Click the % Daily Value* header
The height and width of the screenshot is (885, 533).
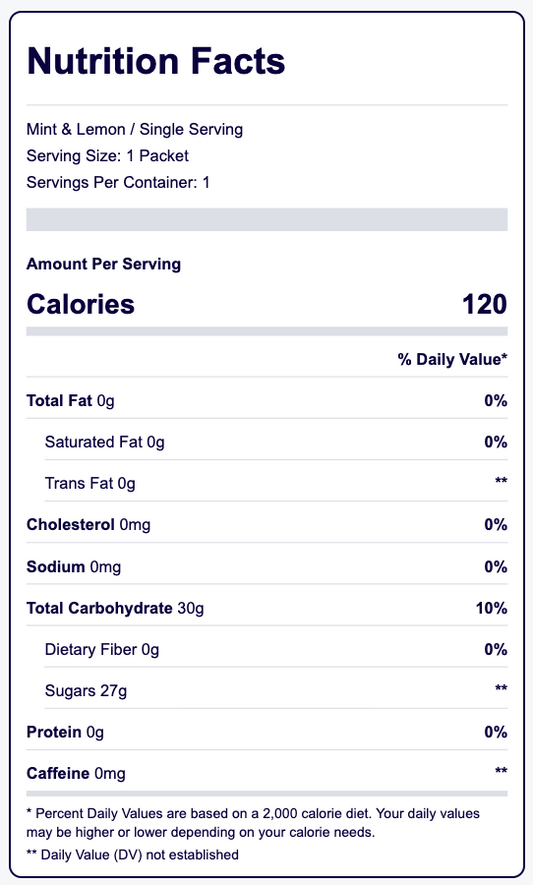(x=452, y=360)
